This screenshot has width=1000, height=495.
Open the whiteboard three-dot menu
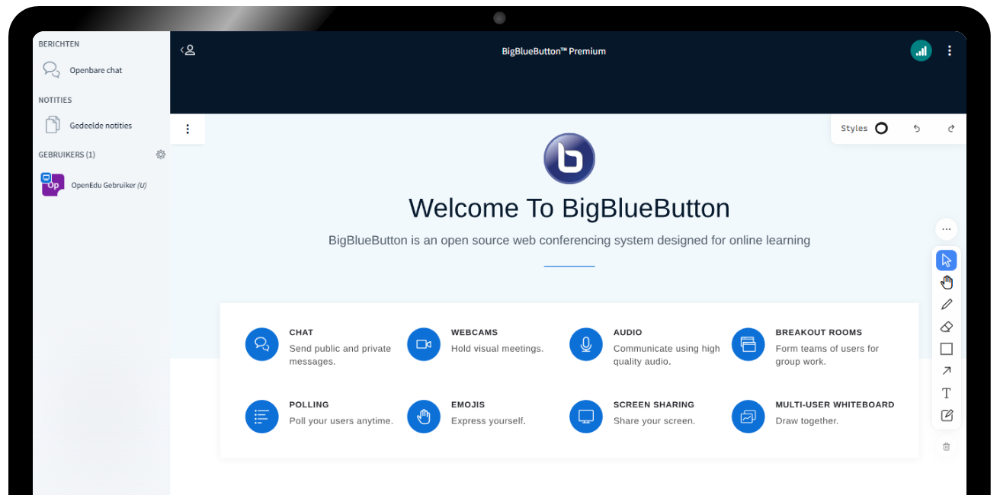[x=187, y=129]
